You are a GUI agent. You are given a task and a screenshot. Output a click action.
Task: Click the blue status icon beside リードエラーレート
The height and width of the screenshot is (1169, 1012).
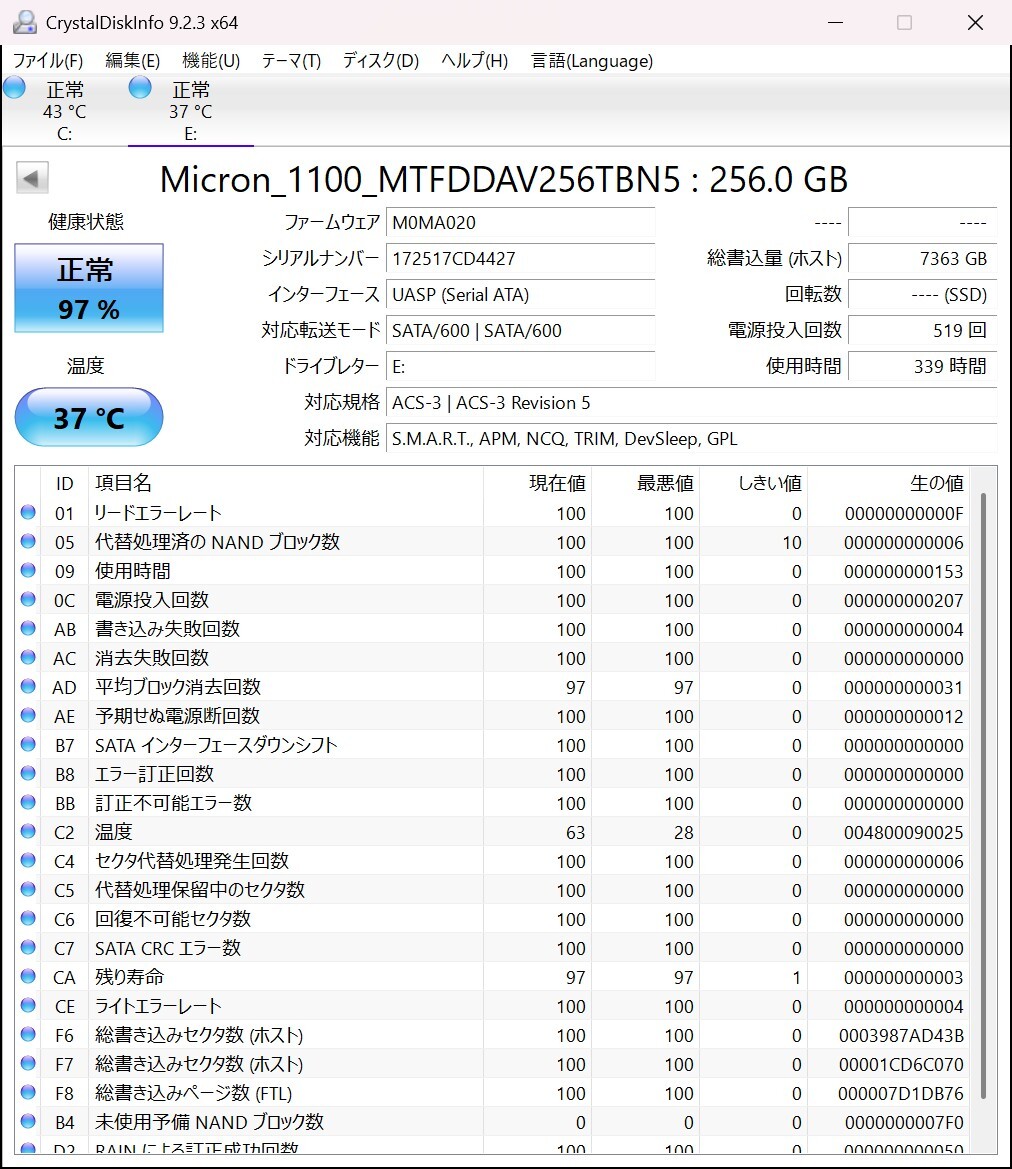[x=28, y=512]
